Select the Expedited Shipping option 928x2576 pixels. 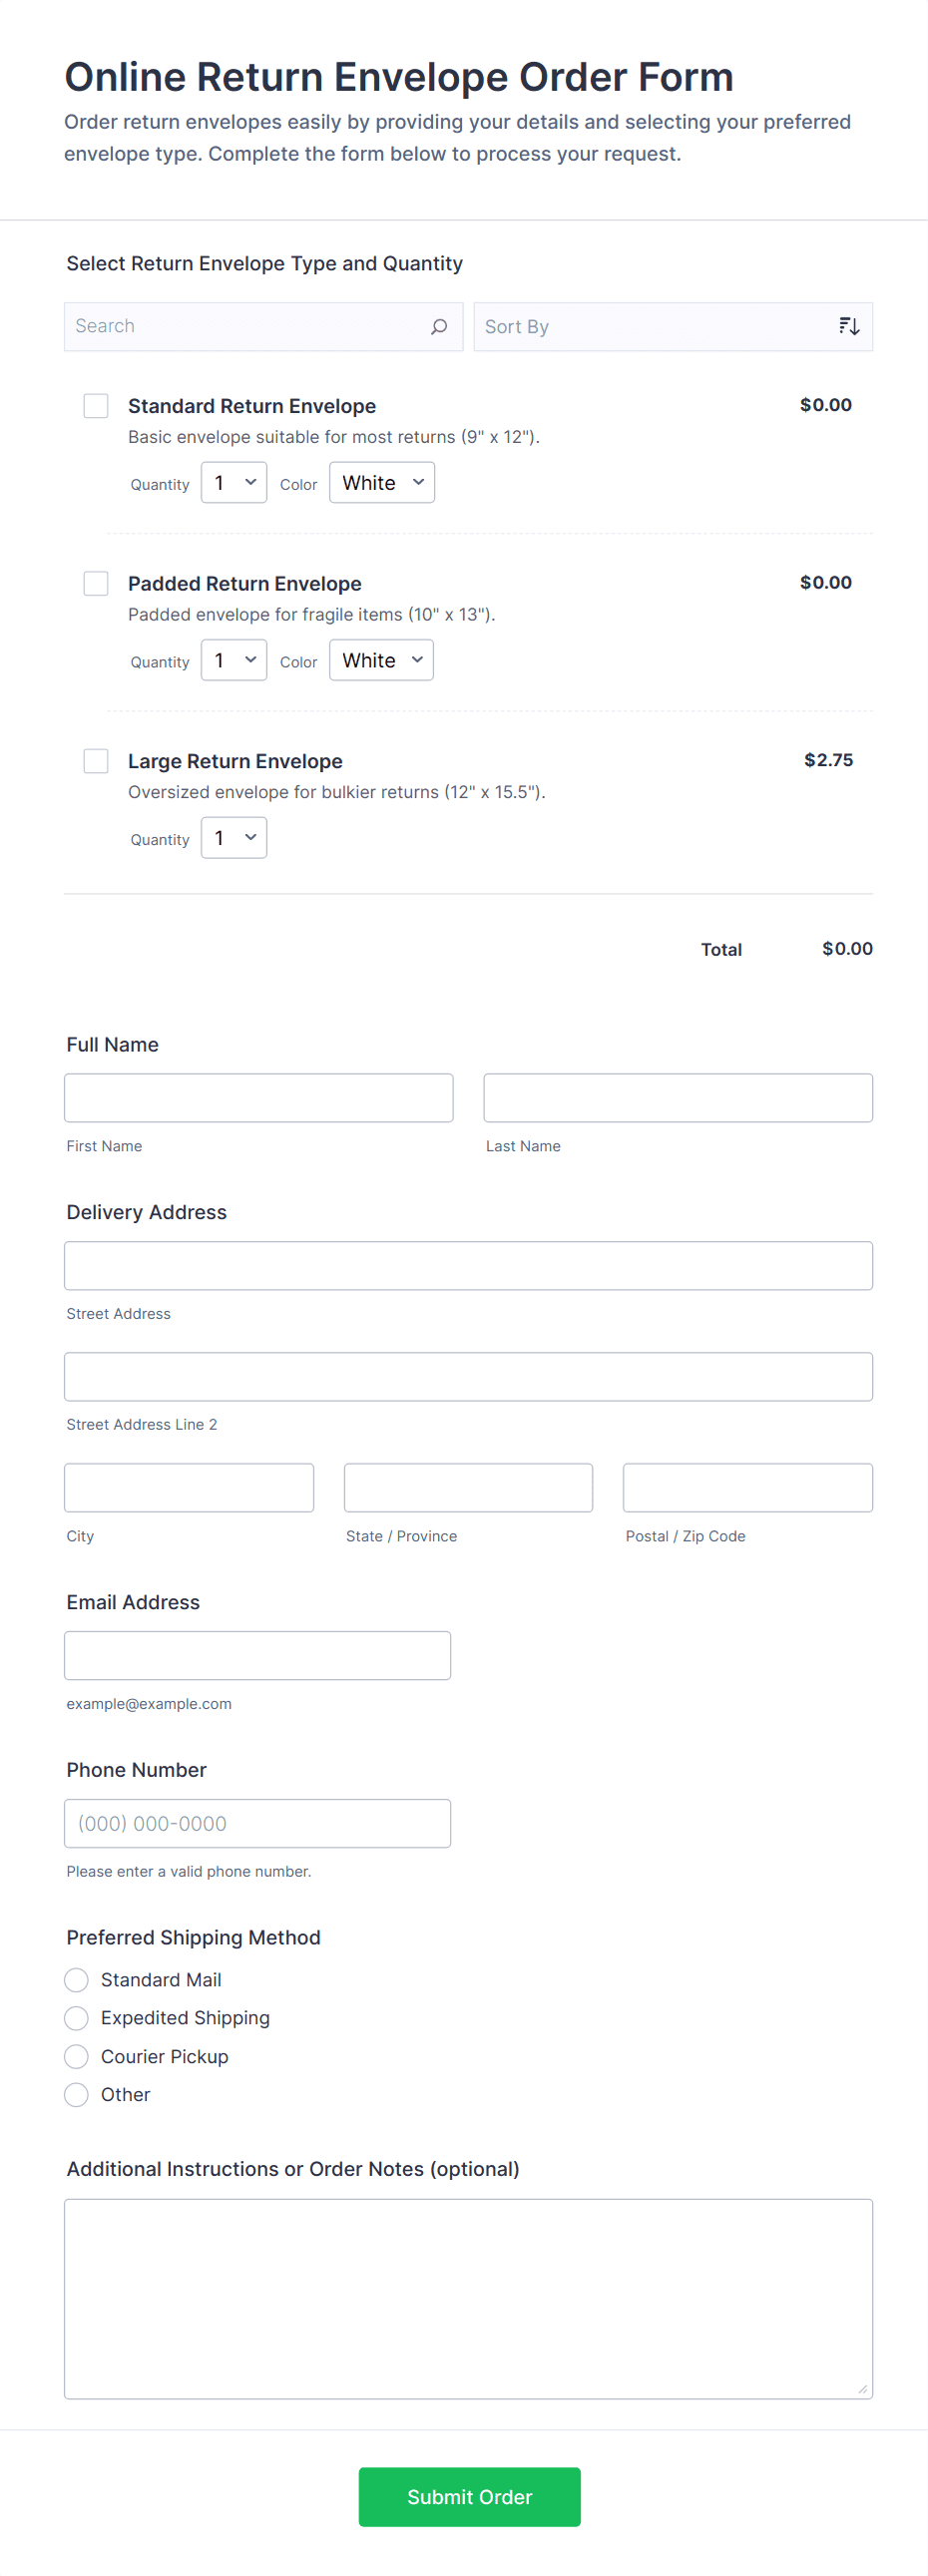(x=76, y=2018)
